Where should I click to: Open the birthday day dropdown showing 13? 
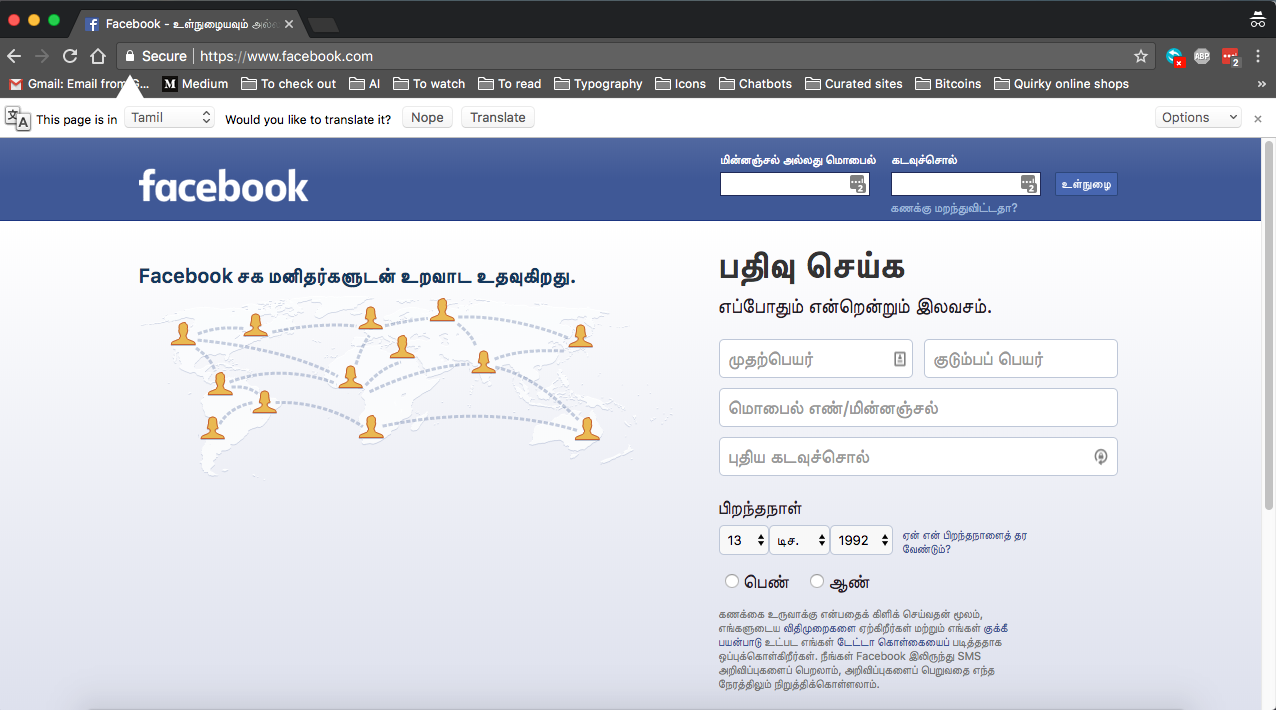pos(744,540)
